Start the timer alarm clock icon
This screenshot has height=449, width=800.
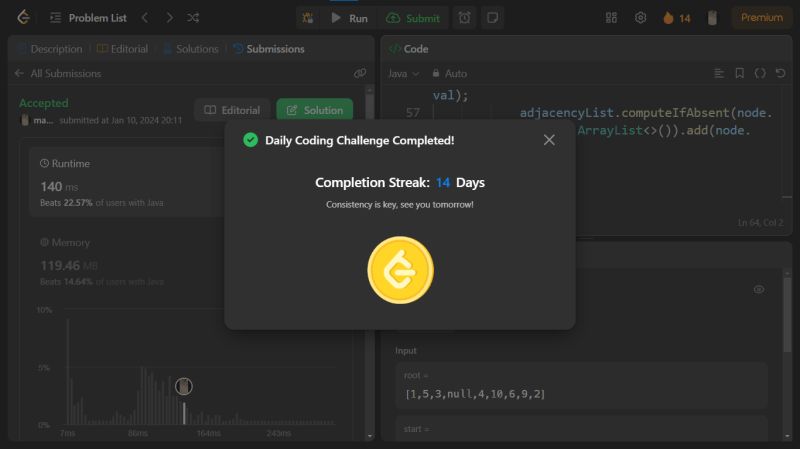coord(464,18)
